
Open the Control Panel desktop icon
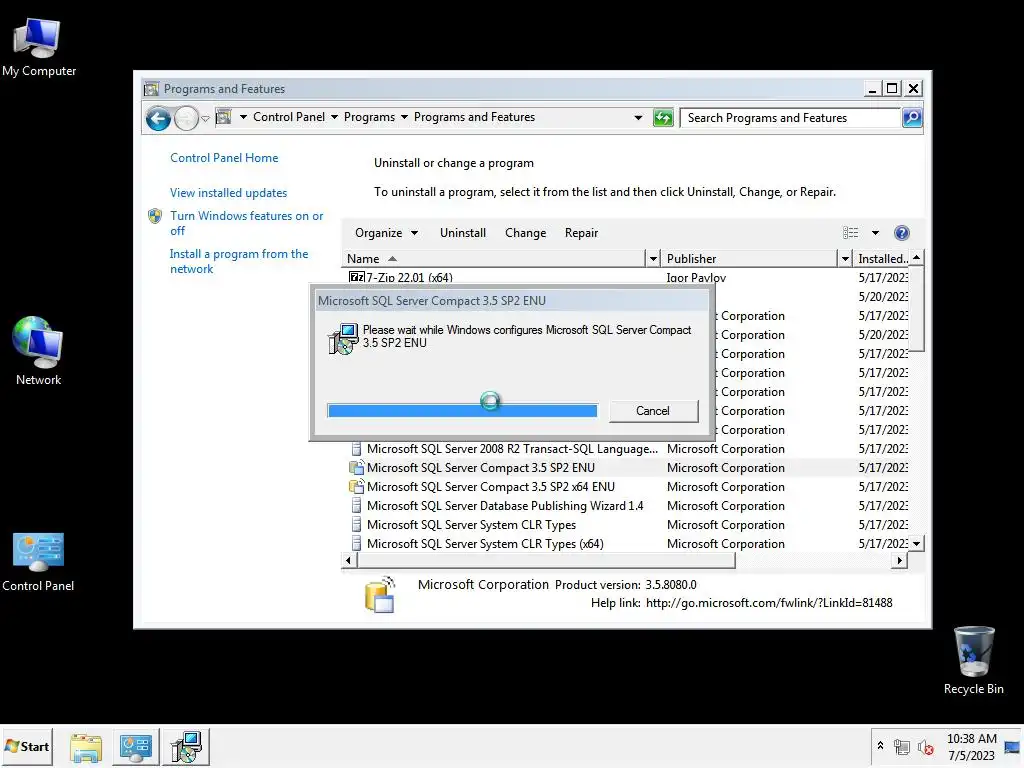(38, 562)
